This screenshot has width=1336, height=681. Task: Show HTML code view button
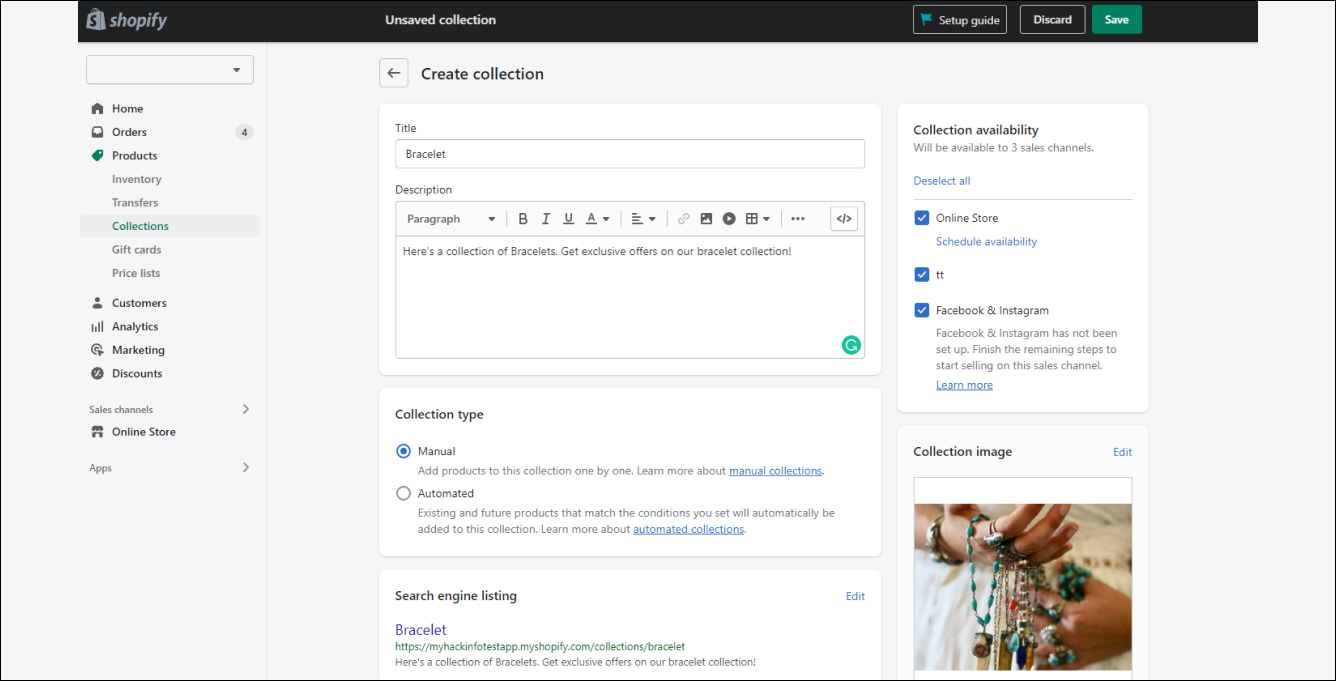click(844, 219)
